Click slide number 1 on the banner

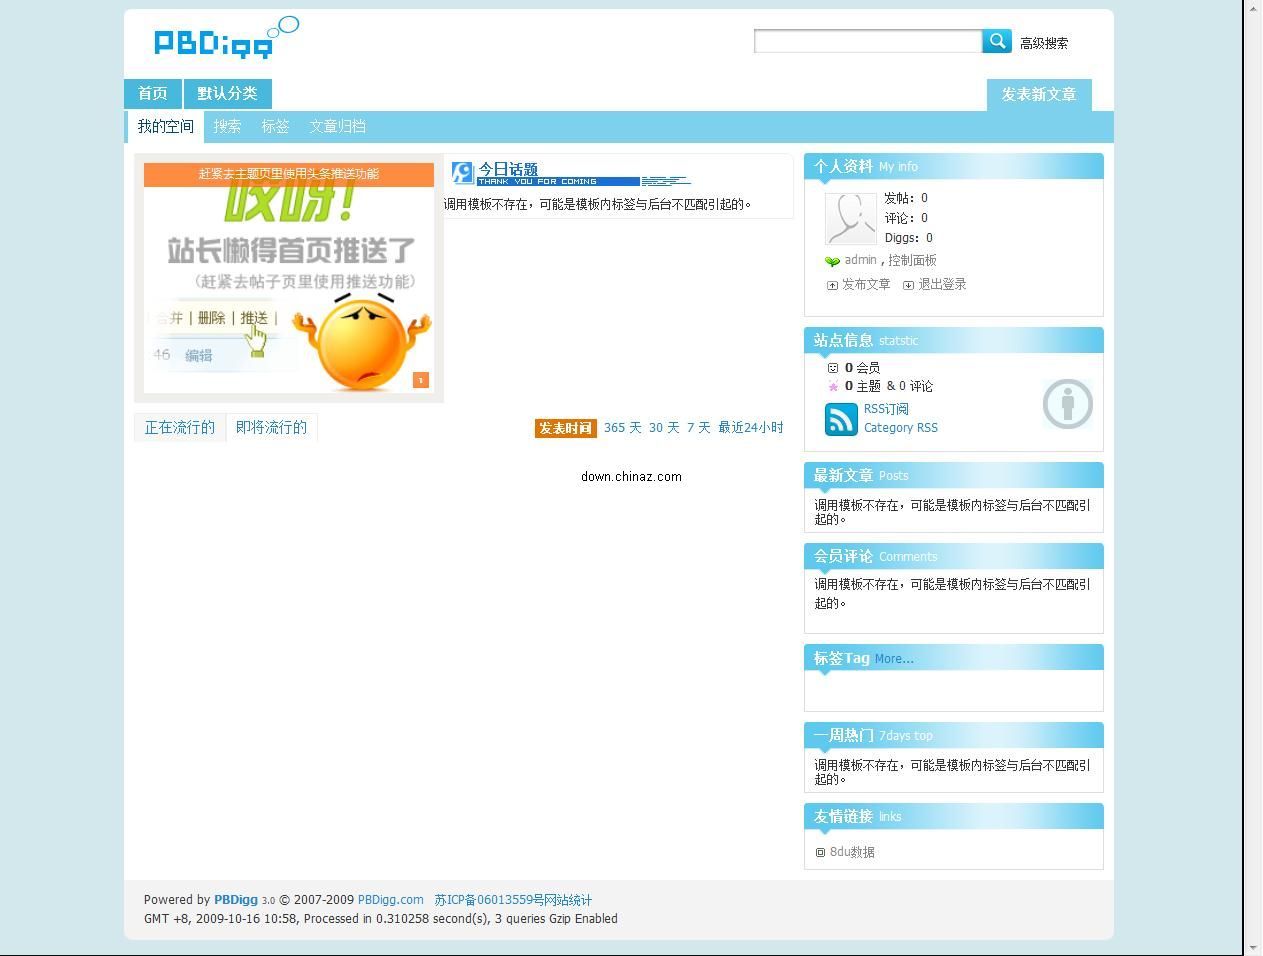tap(421, 380)
